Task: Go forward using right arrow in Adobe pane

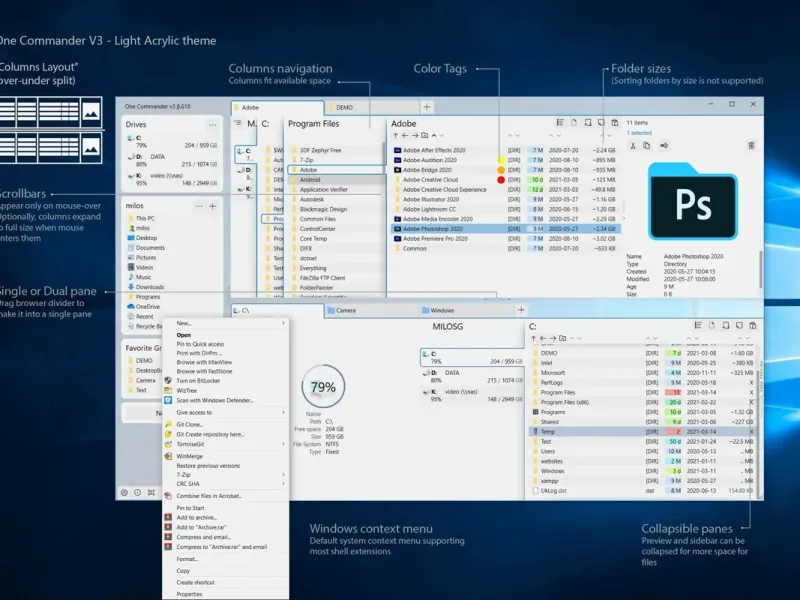Action: pyautogui.click(x=415, y=136)
